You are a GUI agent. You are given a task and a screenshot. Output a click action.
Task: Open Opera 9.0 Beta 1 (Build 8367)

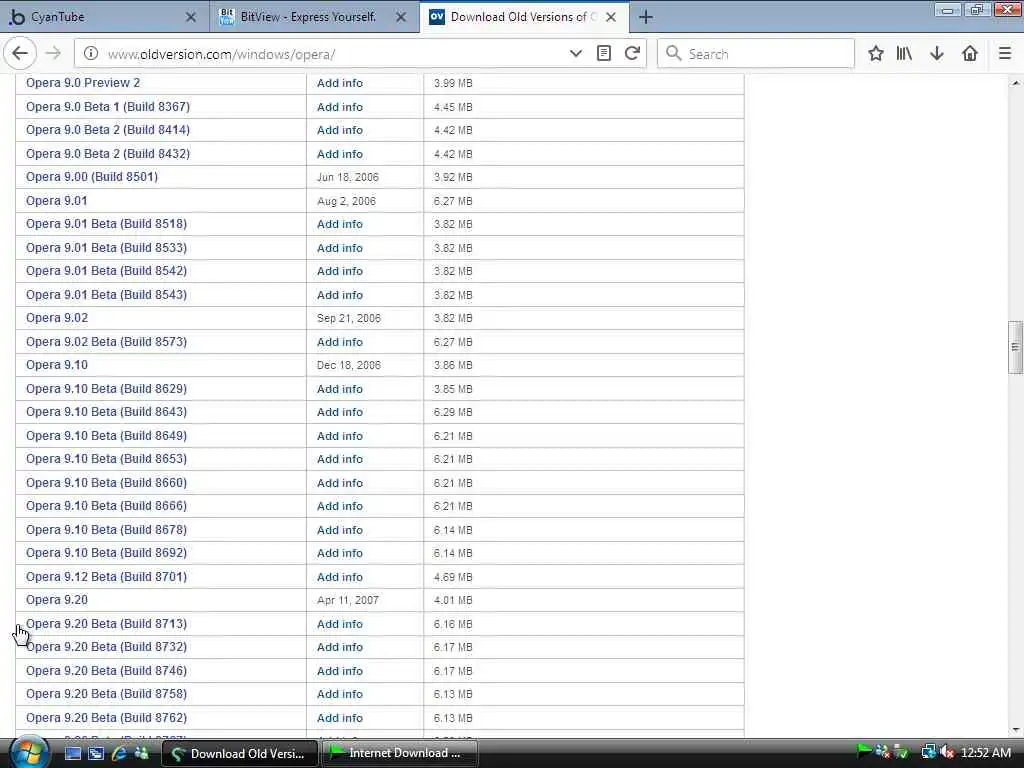(x=108, y=106)
